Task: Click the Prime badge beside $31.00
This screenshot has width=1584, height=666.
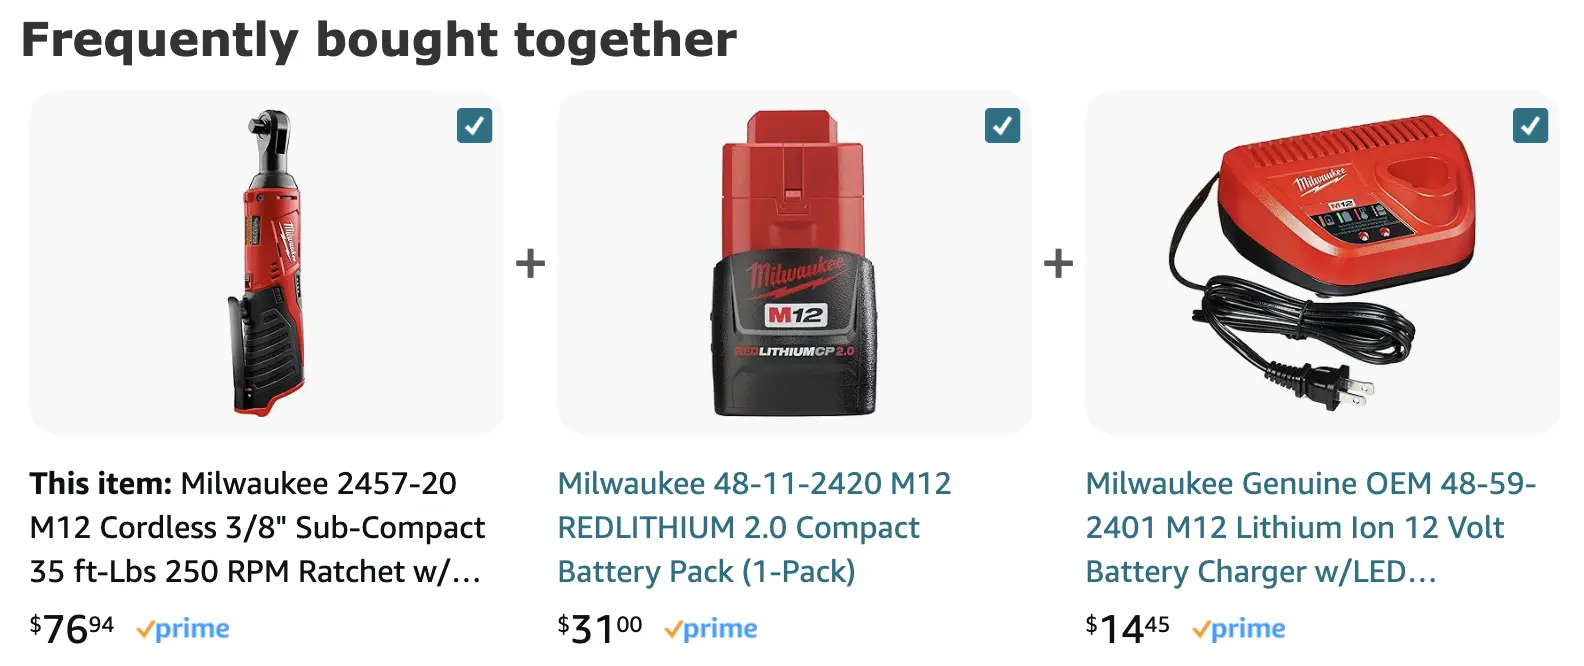Action: [x=711, y=629]
